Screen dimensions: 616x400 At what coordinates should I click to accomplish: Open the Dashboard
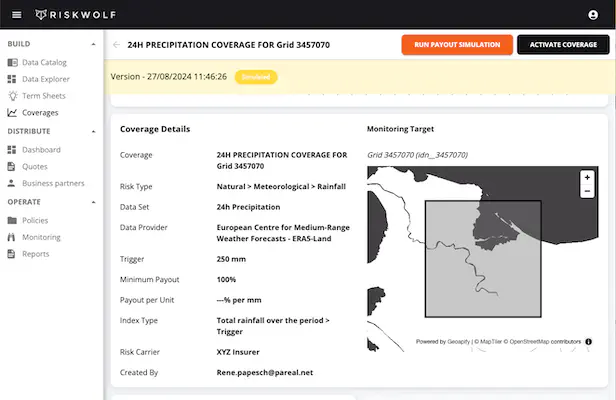tap(41, 150)
